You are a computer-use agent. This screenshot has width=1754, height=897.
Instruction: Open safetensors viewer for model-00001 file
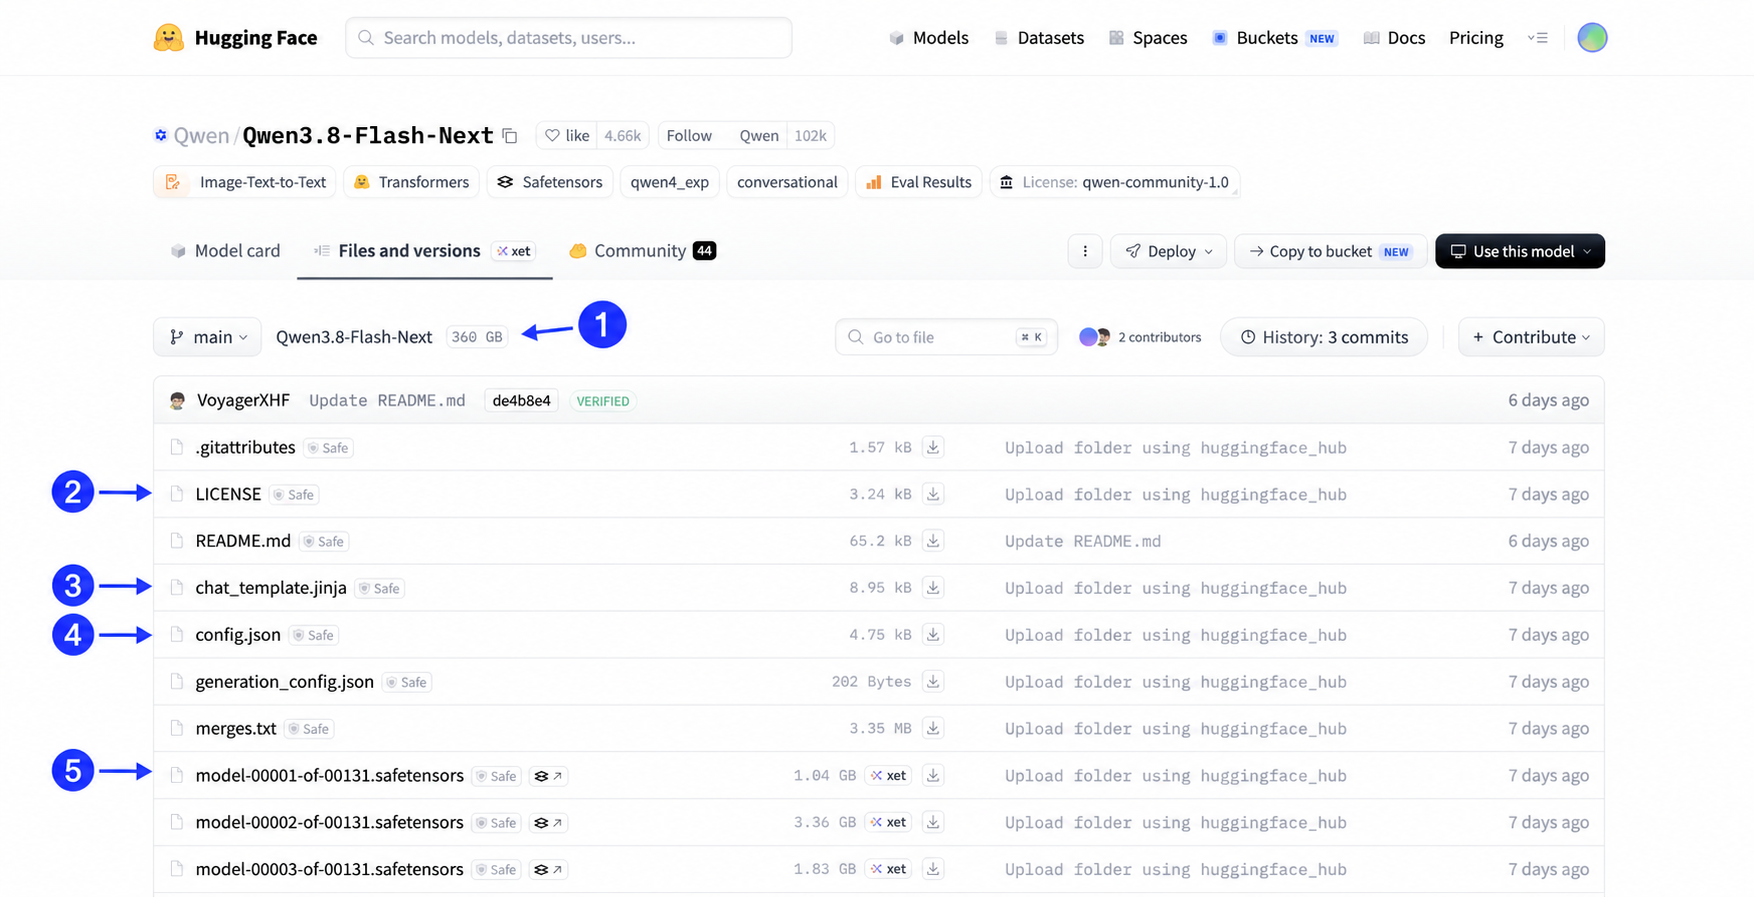(x=548, y=776)
